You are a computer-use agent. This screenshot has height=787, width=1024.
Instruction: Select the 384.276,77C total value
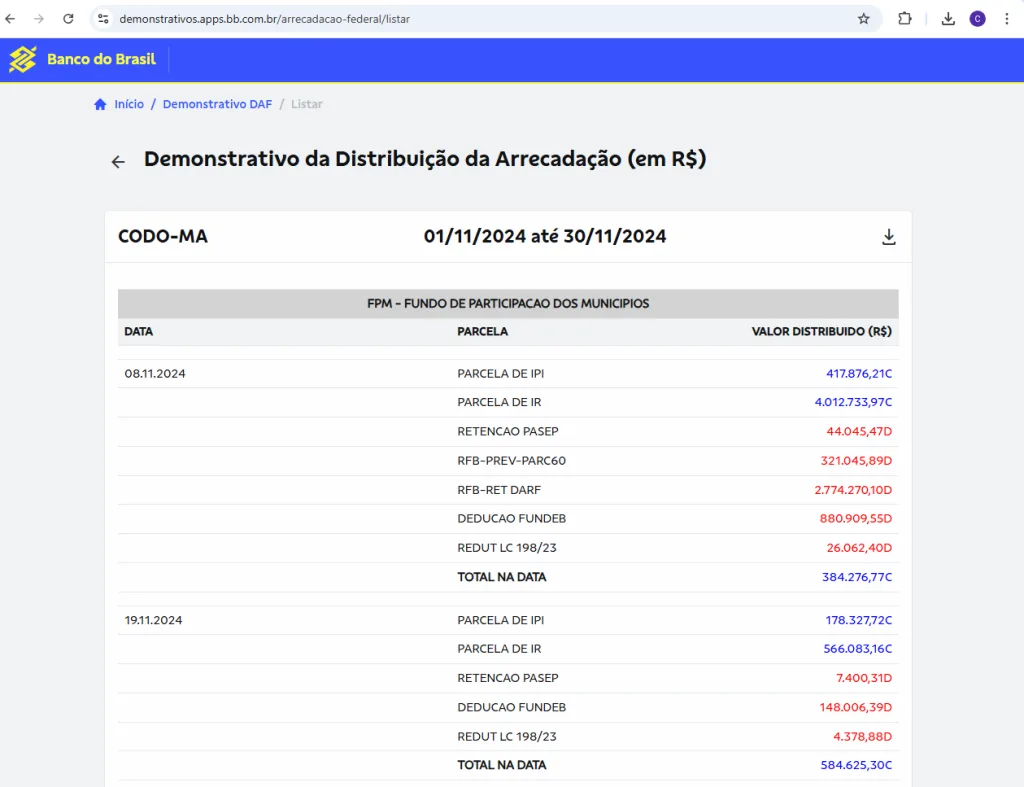pos(856,577)
